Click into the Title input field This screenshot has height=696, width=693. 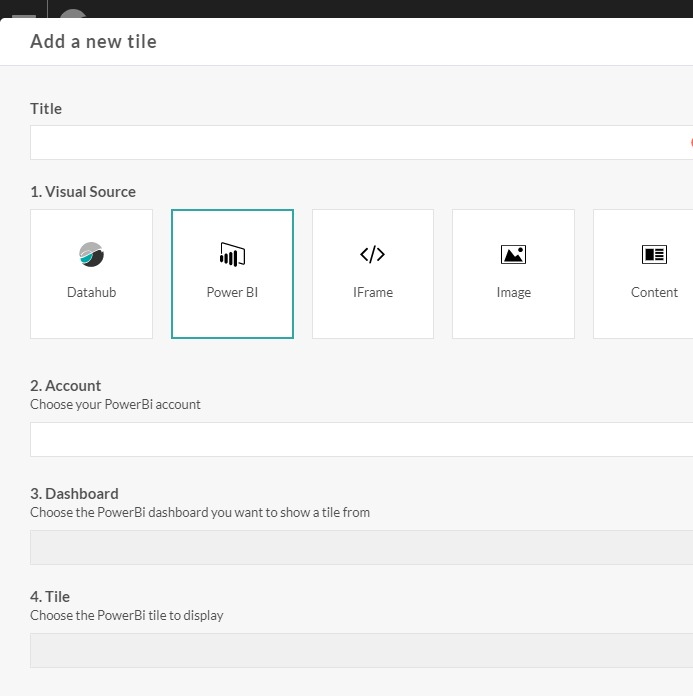point(361,142)
